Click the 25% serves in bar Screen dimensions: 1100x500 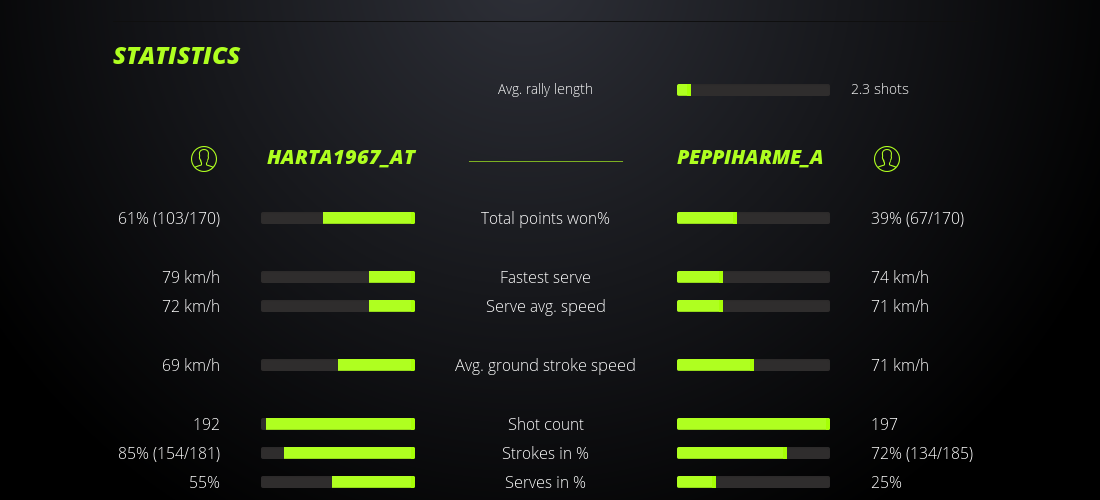(x=753, y=482)
